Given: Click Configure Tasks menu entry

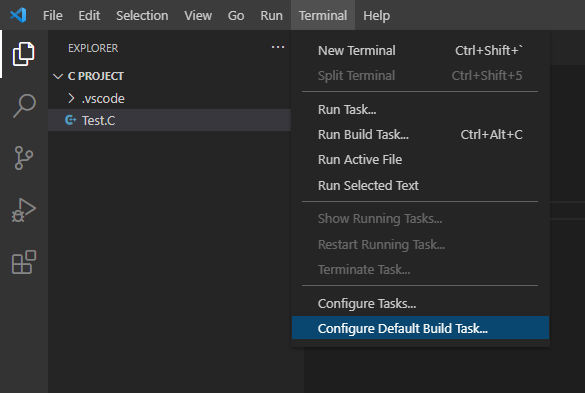Looking at the screenshot, I should click(420, 303).
